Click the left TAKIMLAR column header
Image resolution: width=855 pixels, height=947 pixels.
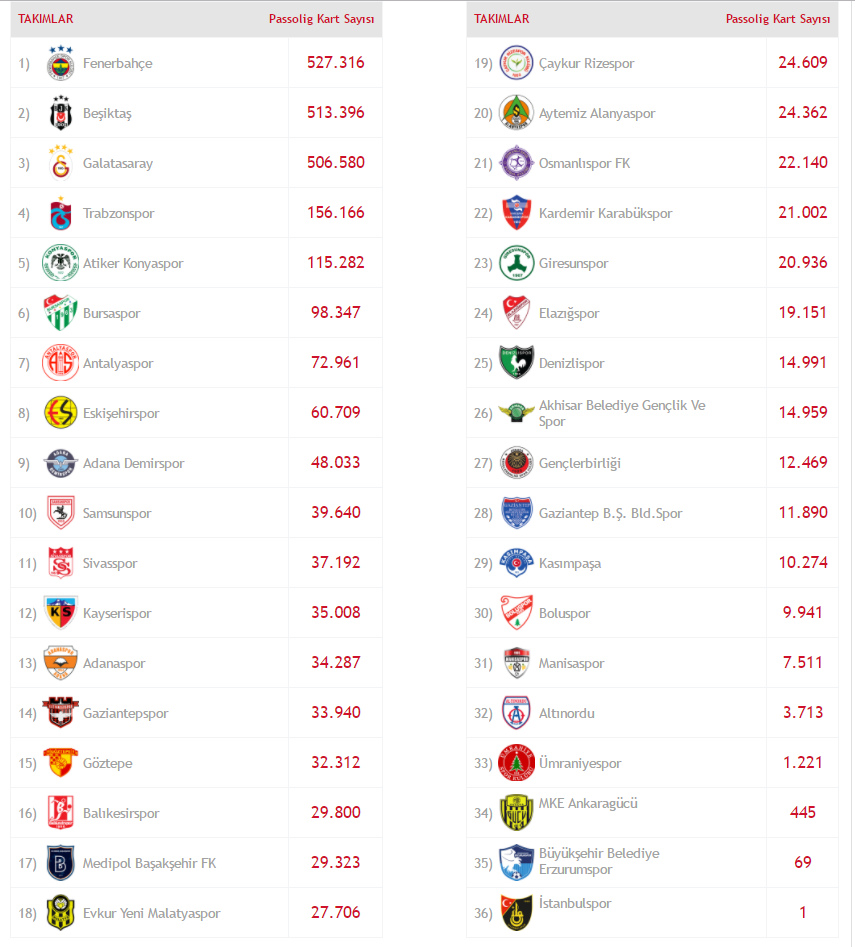pyautogui.click(x=46, y=19)
